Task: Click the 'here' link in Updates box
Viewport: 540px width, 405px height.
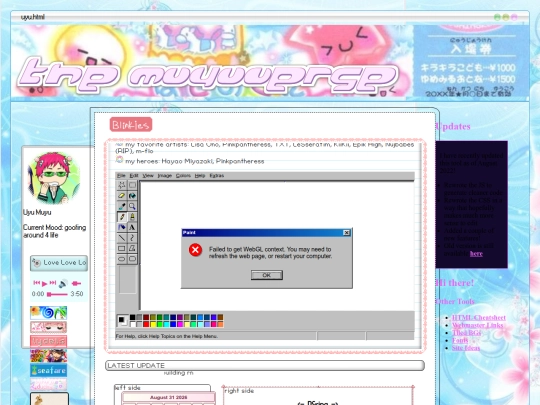Action: coord(476,253)
